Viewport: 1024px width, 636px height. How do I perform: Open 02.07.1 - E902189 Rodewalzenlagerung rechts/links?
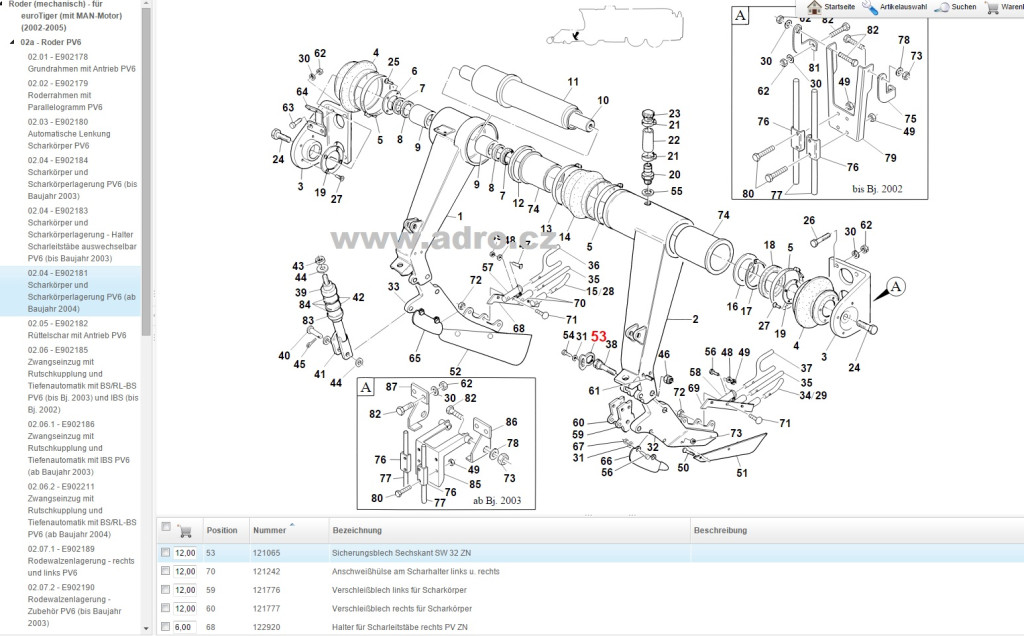click(x=81, y=561)
